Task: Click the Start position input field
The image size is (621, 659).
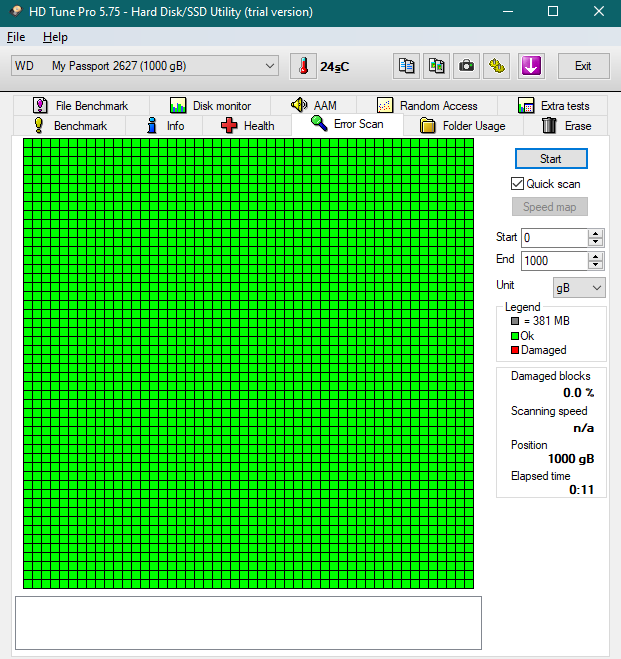Action: (x=554, y=238)
